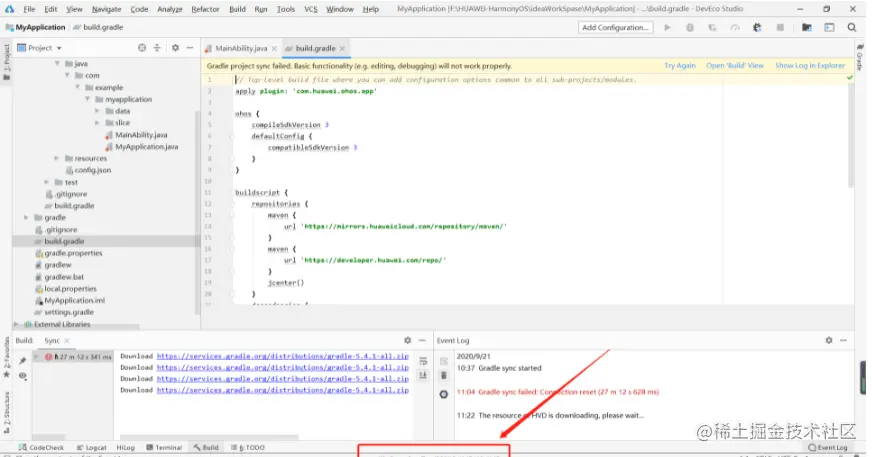This screenshot has height=457, width=872.
Task: Open the Logcat tool tab
Action: click(x=92, y=447)
